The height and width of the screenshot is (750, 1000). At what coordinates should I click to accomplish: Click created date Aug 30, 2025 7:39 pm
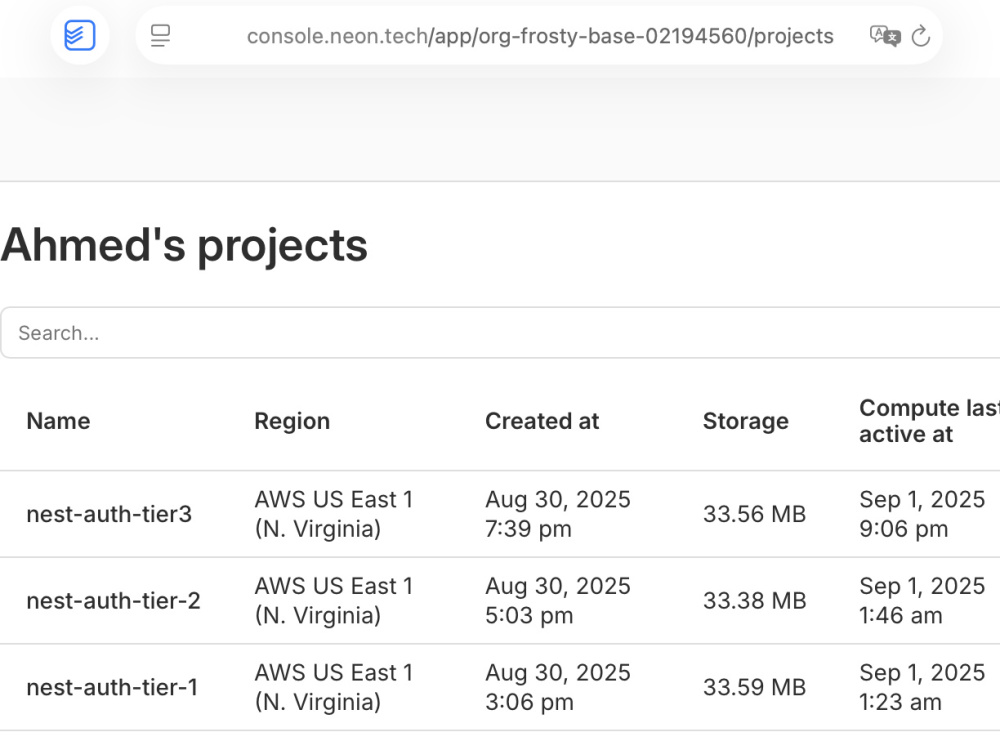557,514
